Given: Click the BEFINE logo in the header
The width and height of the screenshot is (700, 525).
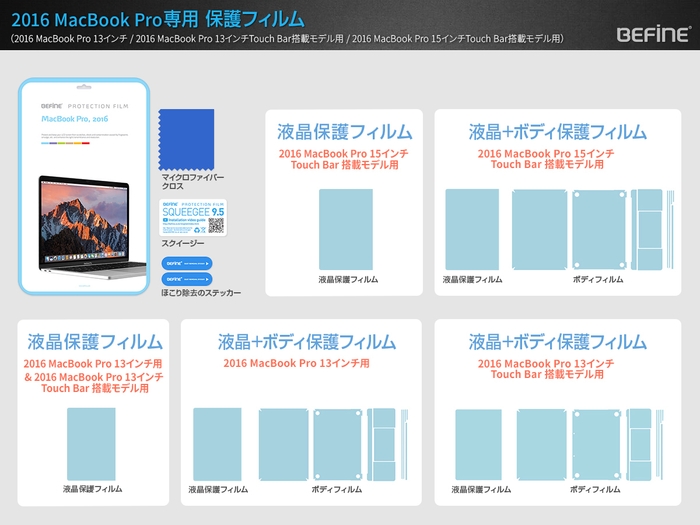Looking at the screenshot, I should click(654, 34).
